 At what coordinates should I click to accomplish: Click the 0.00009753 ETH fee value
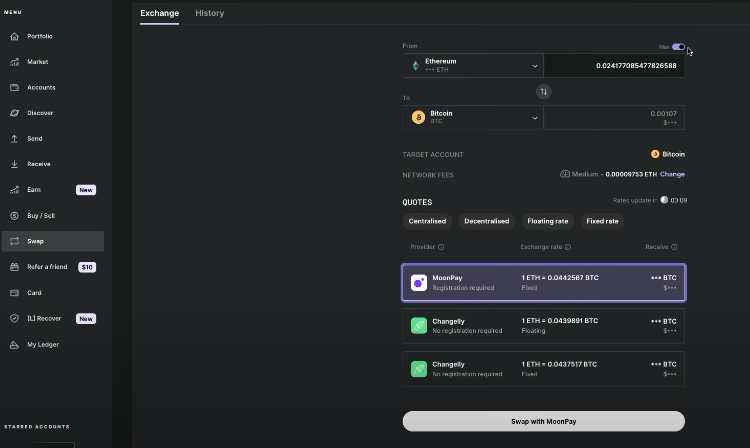point(631,174)
